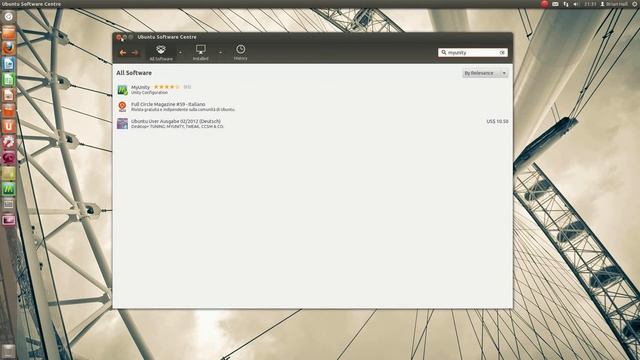Open the Dash home launcher icon
This screenshot has width=640, height=360.
9,17
